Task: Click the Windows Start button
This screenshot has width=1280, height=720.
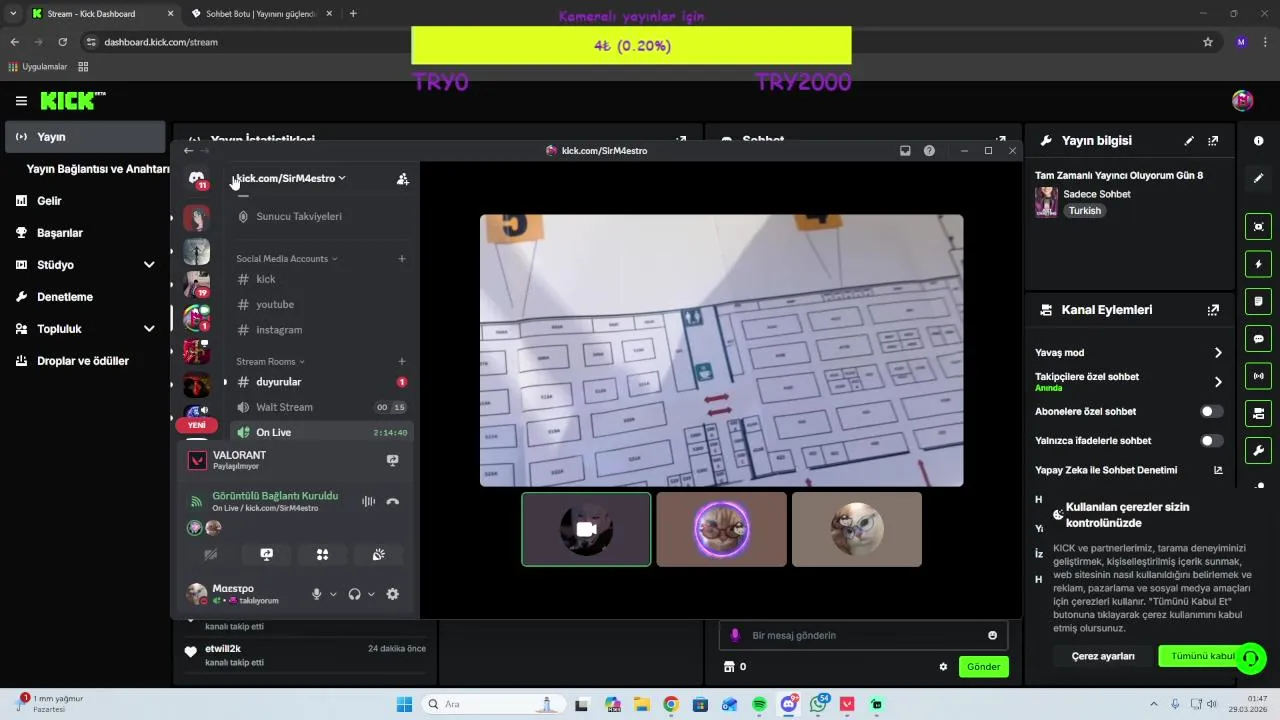Action: click(404, 705)
